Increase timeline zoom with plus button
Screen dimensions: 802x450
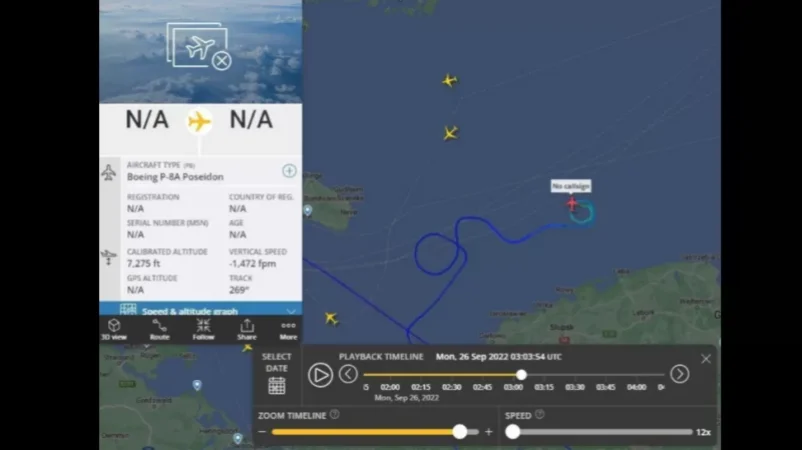[488, 432]
